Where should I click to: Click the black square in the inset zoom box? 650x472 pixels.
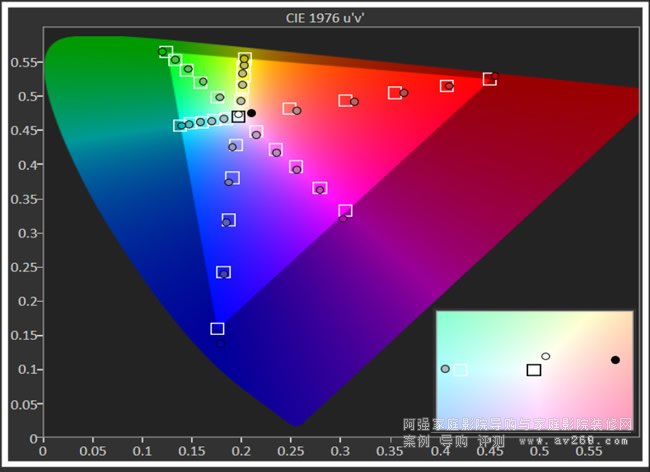(534, 370)
